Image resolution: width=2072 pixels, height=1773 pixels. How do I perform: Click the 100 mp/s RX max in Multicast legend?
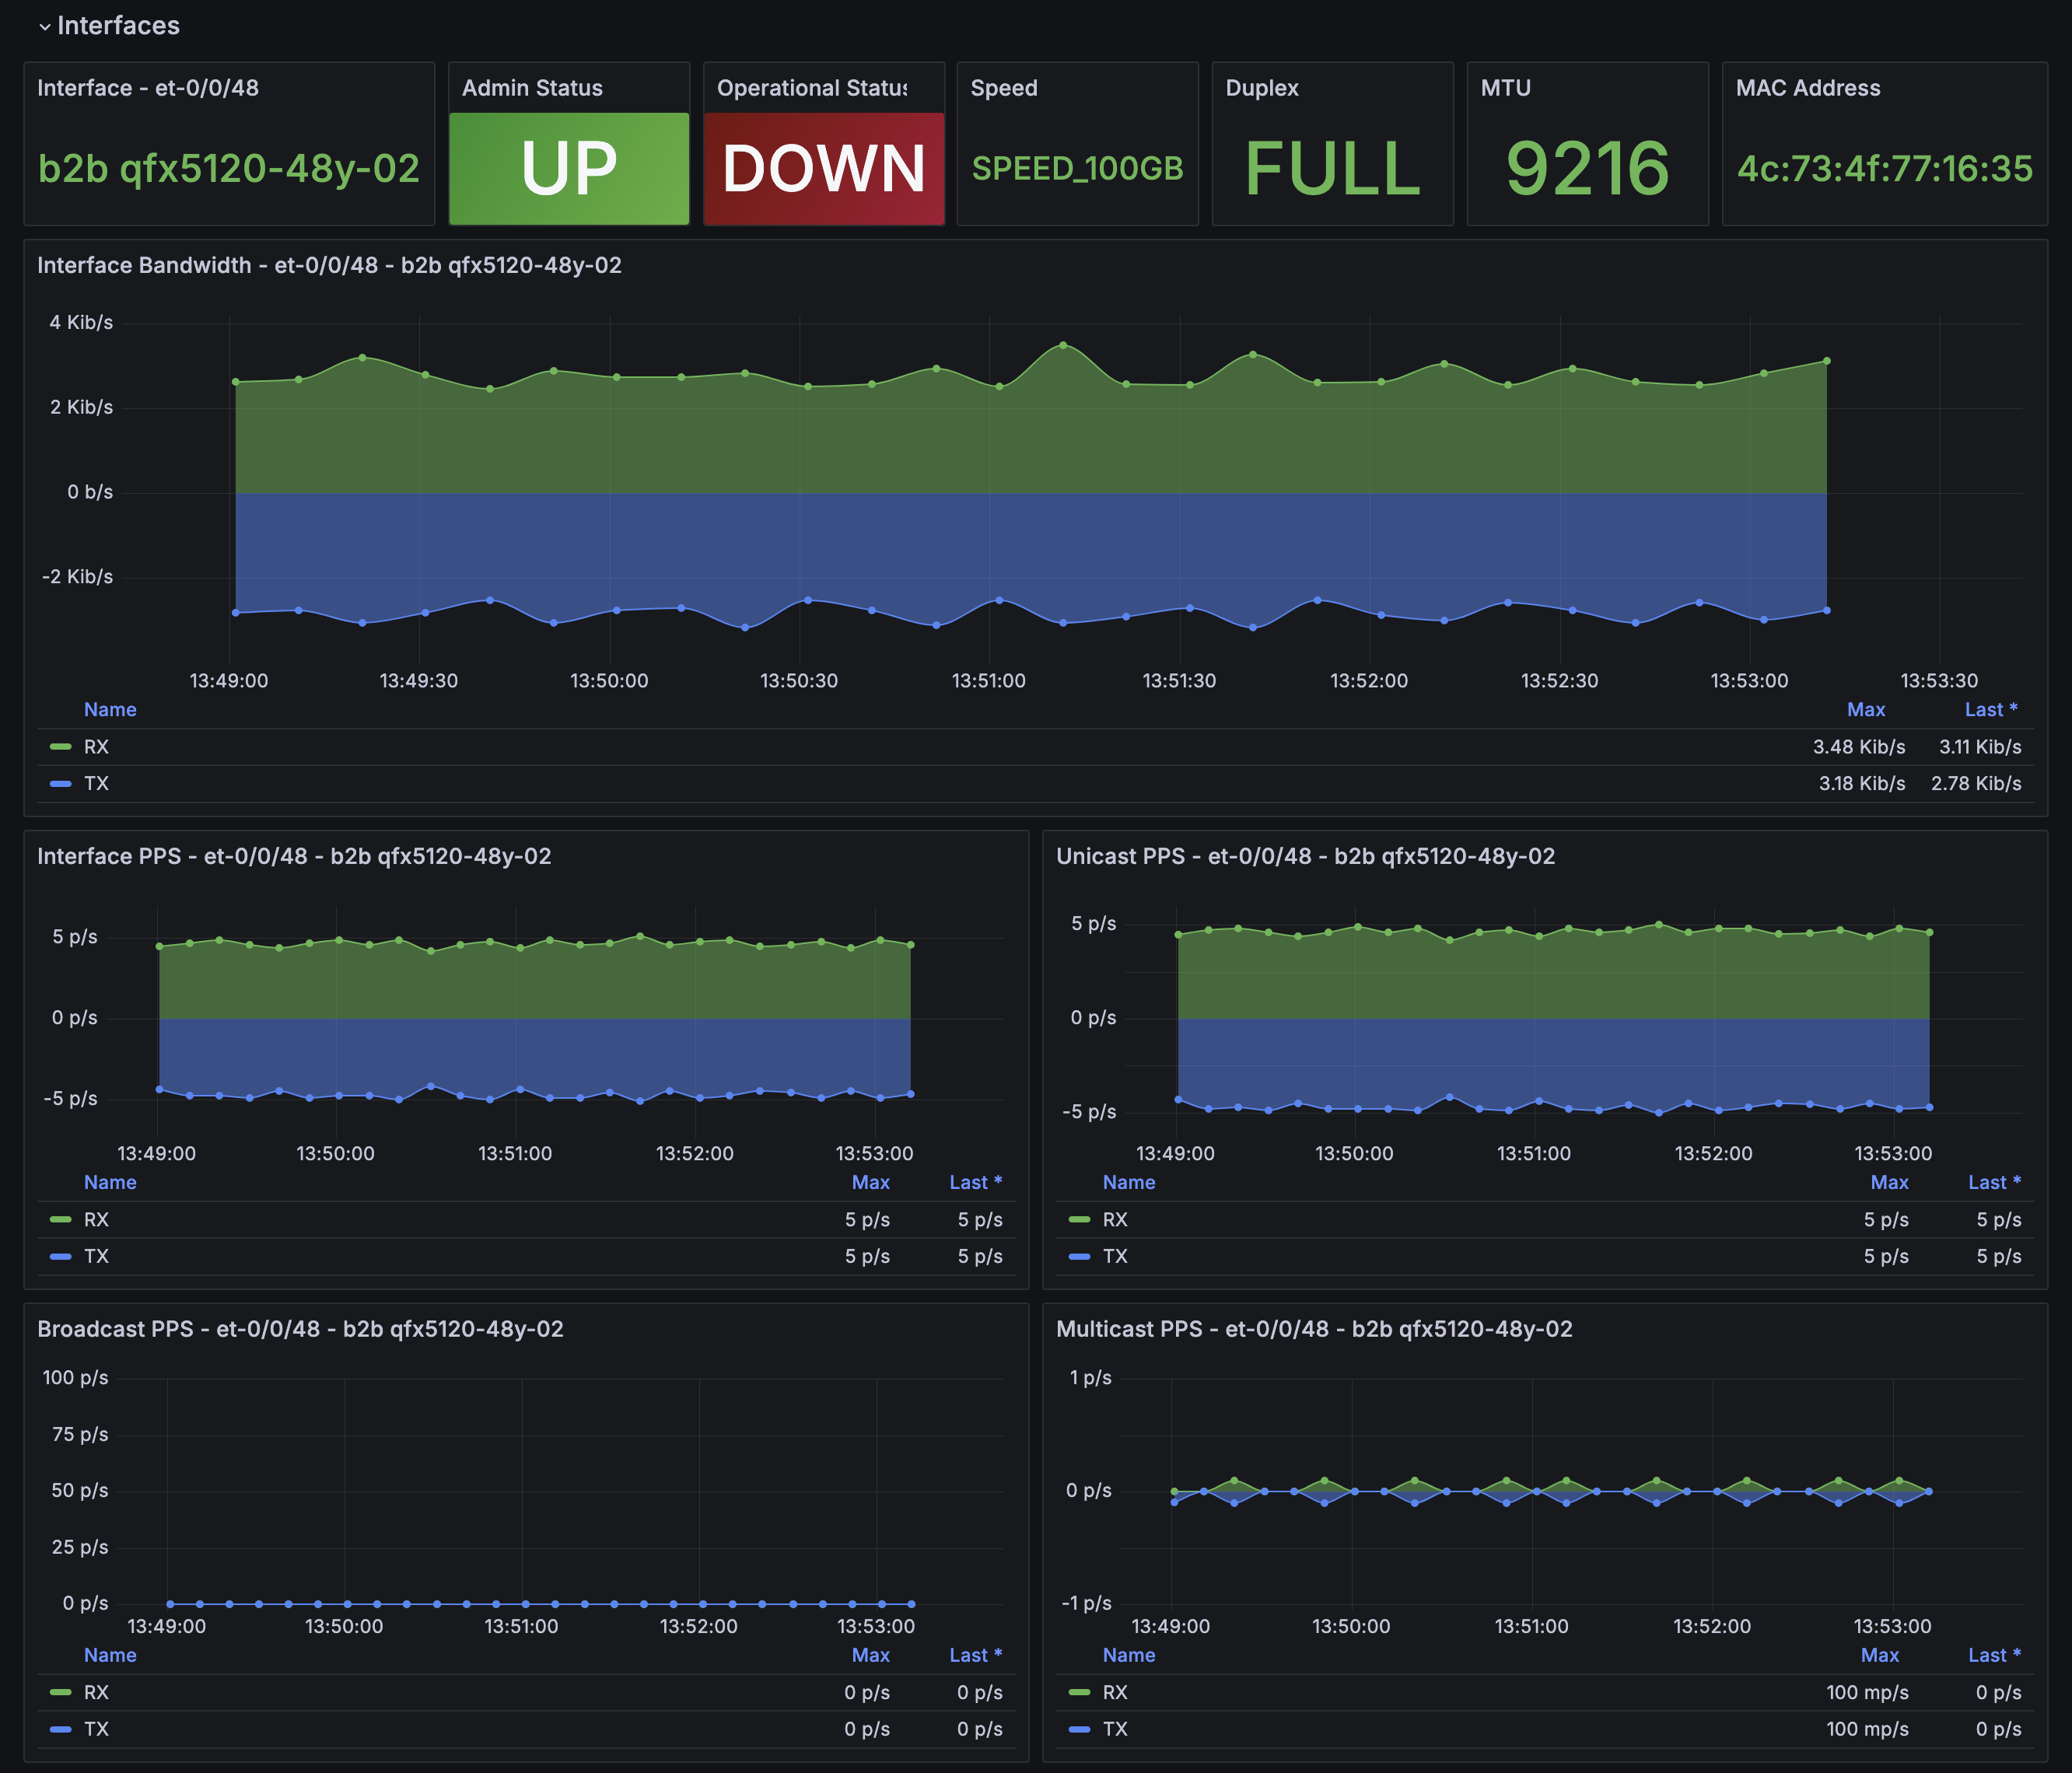tap(1867, 1693)
